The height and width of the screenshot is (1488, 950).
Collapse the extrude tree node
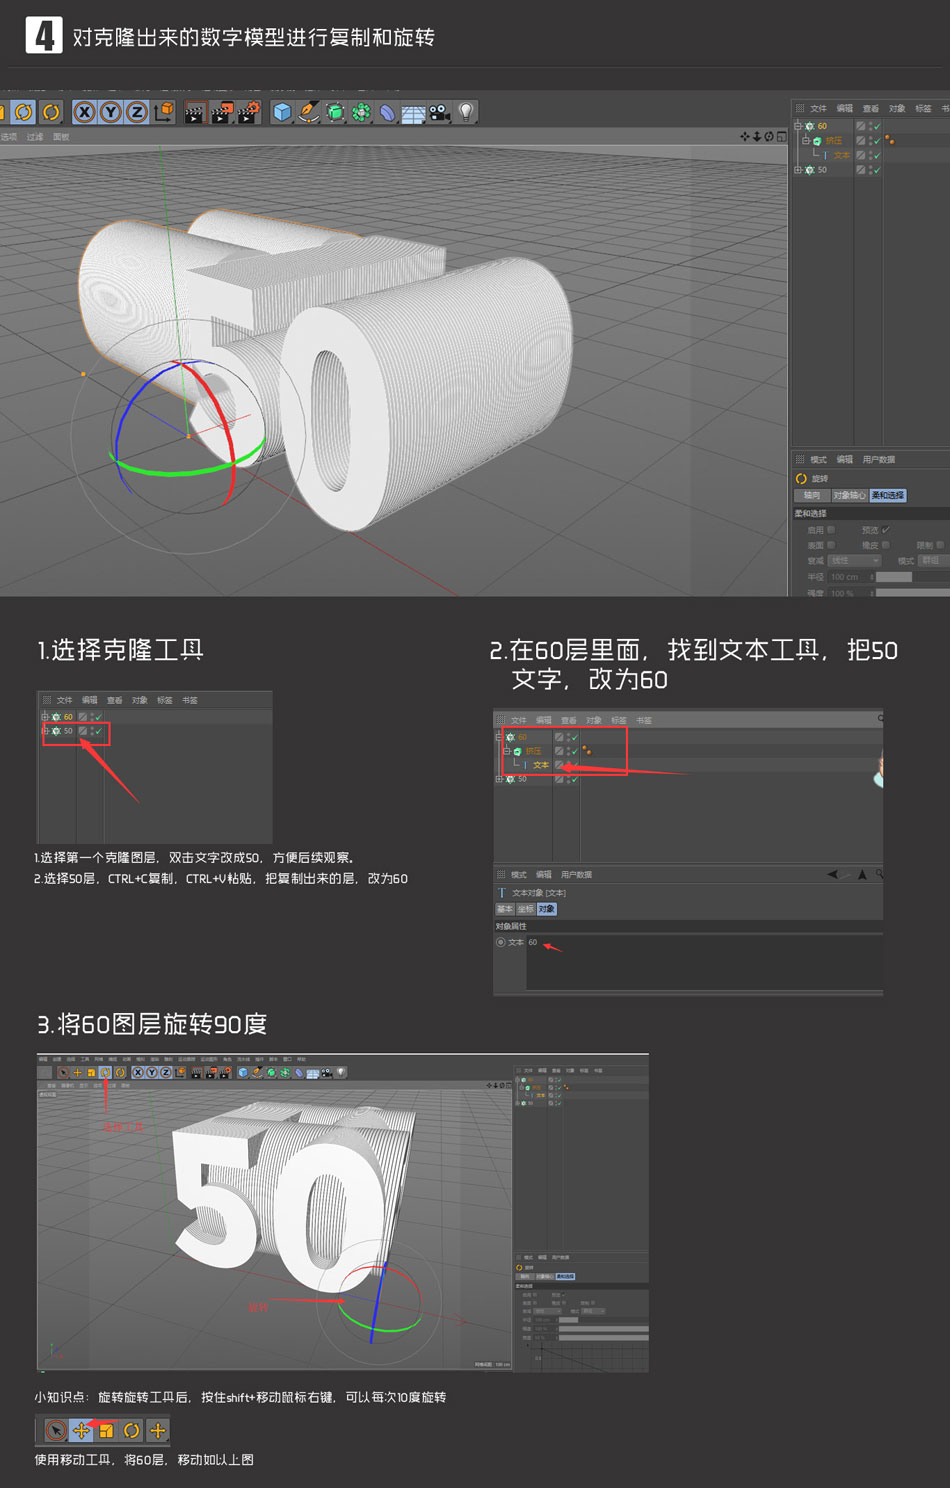pos(806,141)
